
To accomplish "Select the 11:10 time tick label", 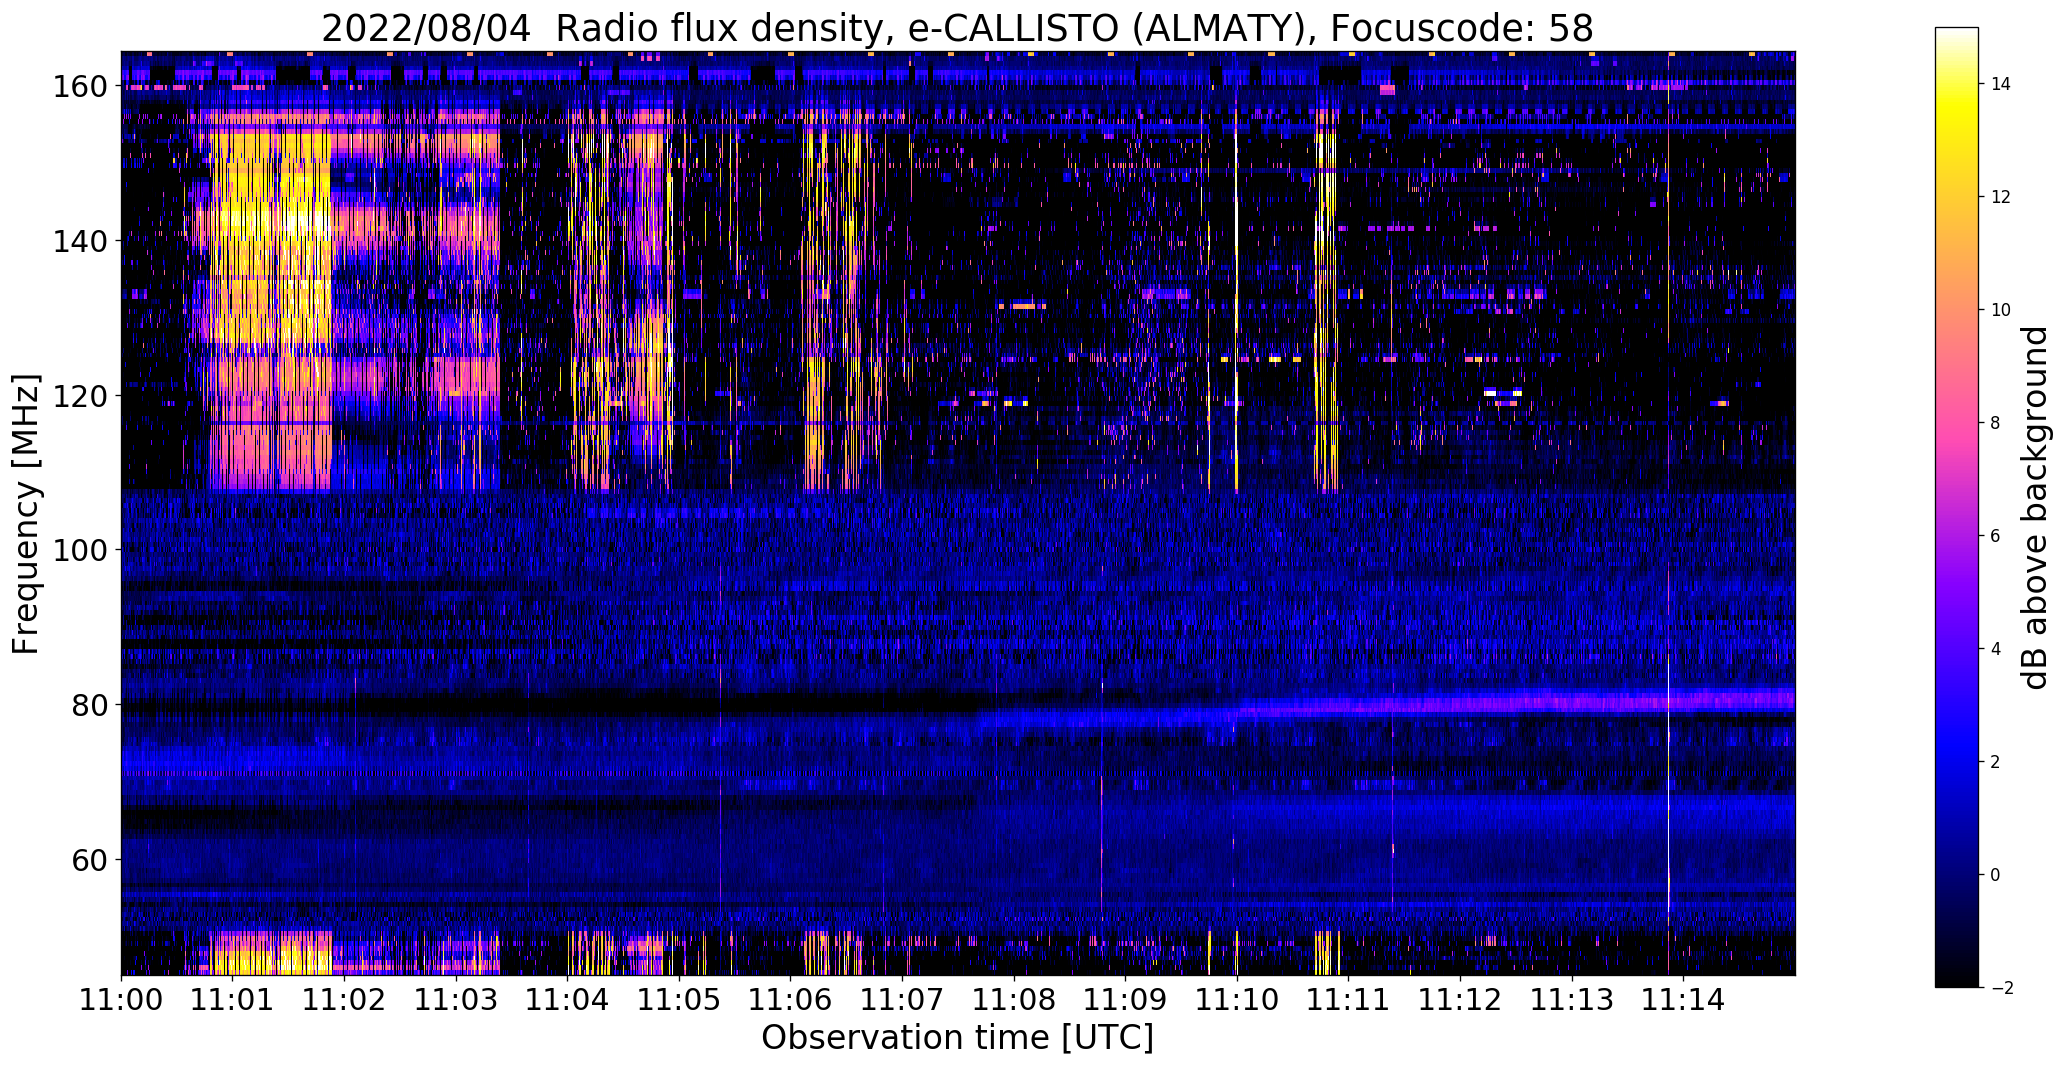I will [x=1237, y=999].
